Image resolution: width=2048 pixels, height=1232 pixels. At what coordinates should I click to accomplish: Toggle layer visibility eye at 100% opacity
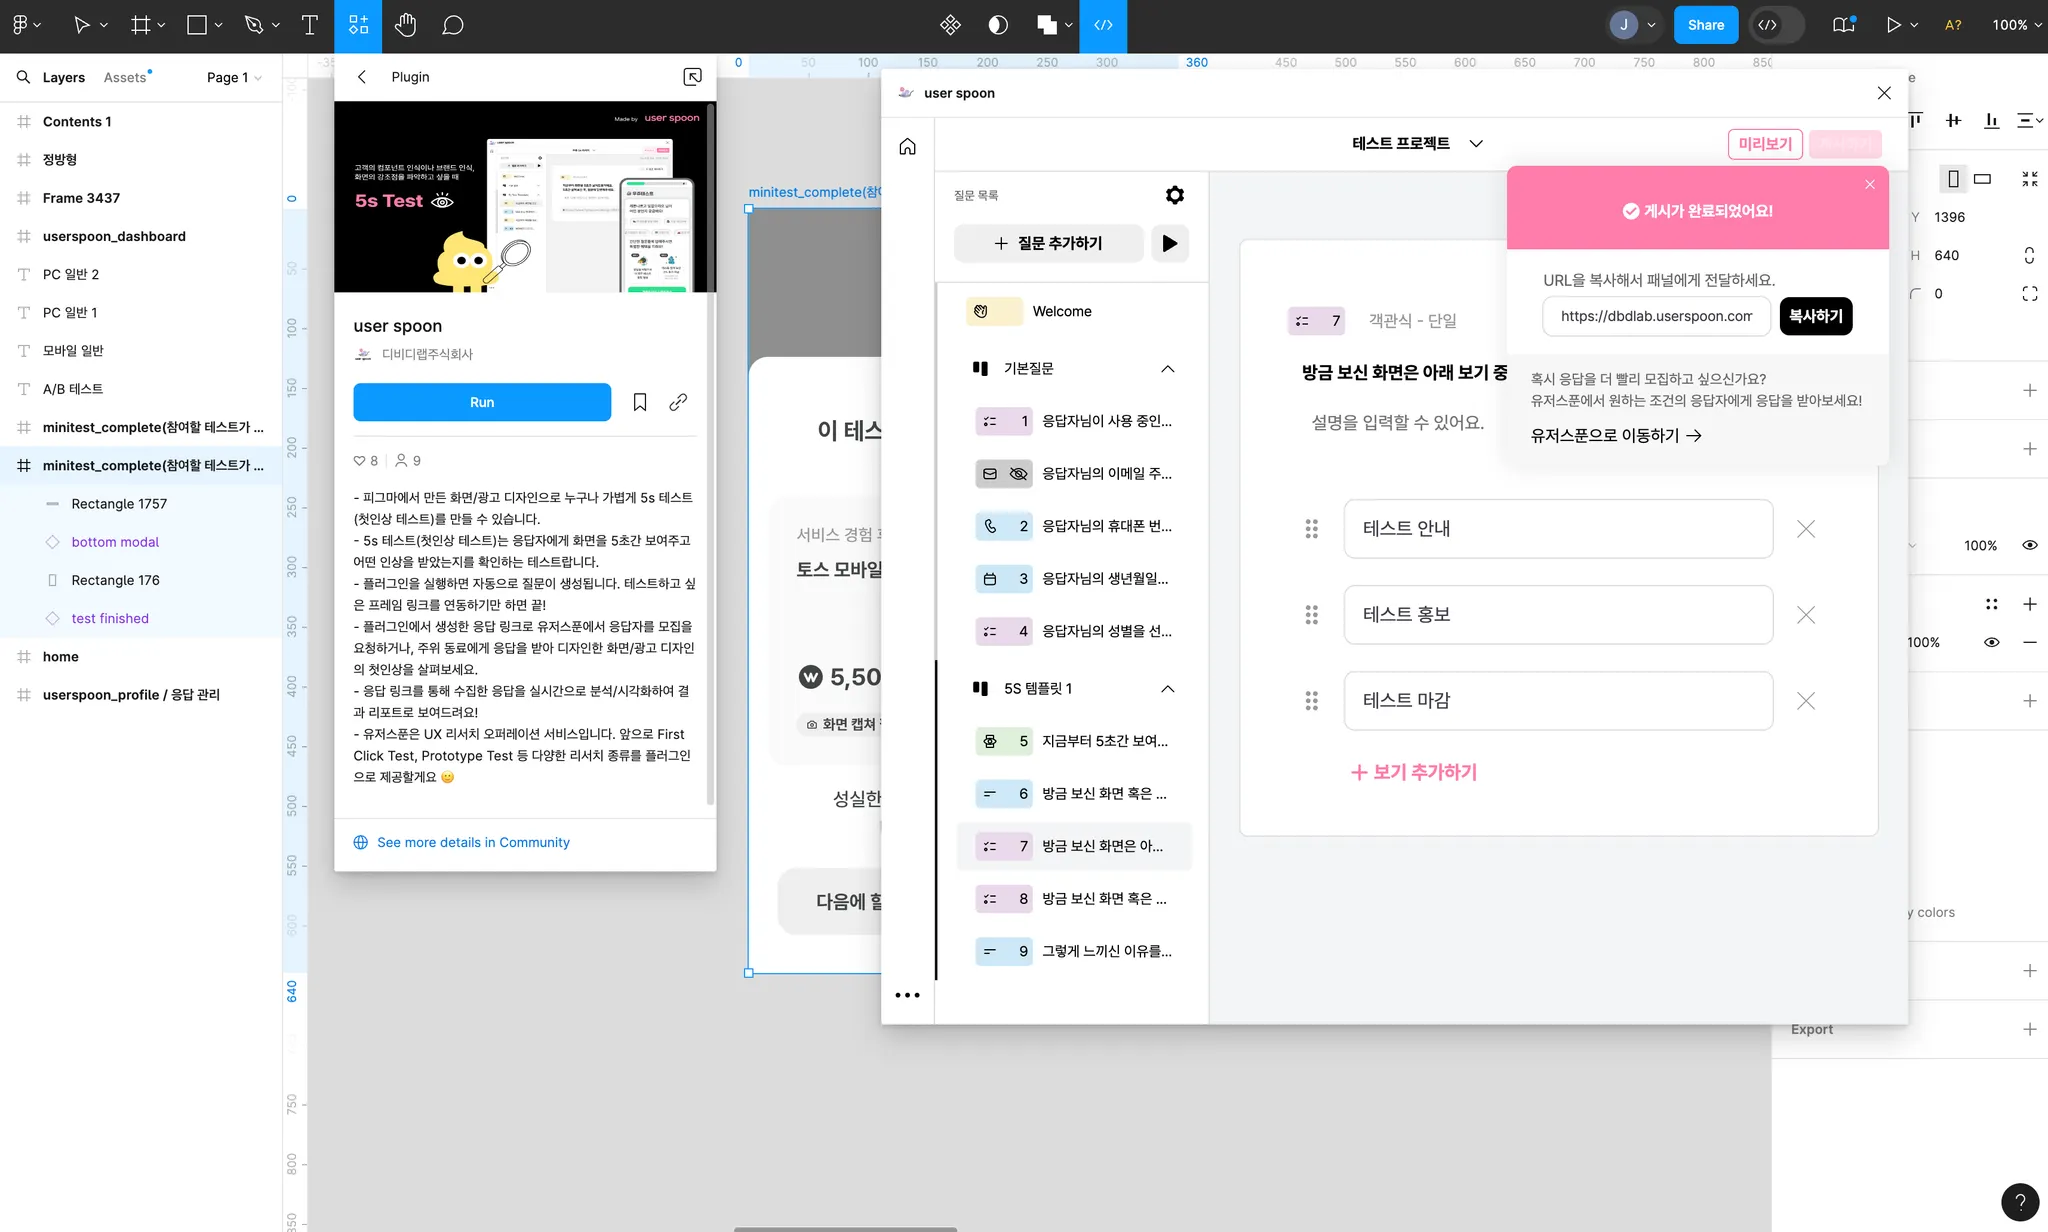coord(2030,545)
